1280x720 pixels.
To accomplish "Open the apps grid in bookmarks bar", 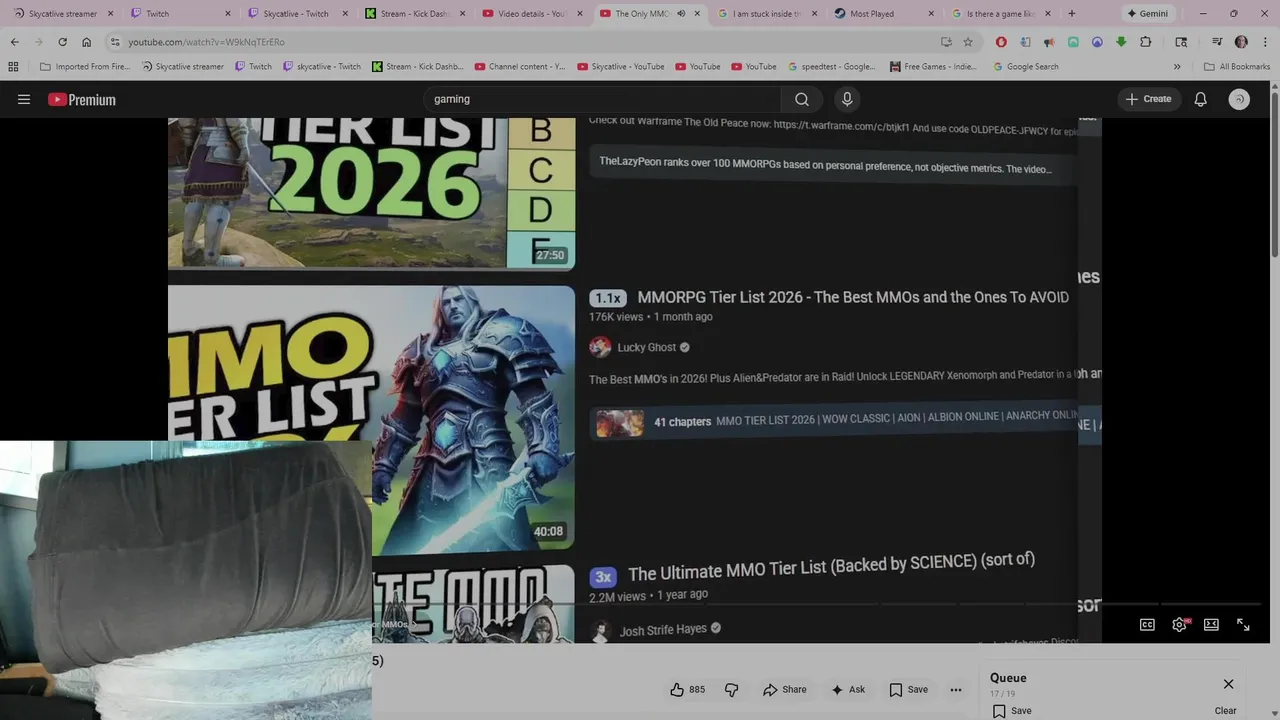I will pos(13,66).
